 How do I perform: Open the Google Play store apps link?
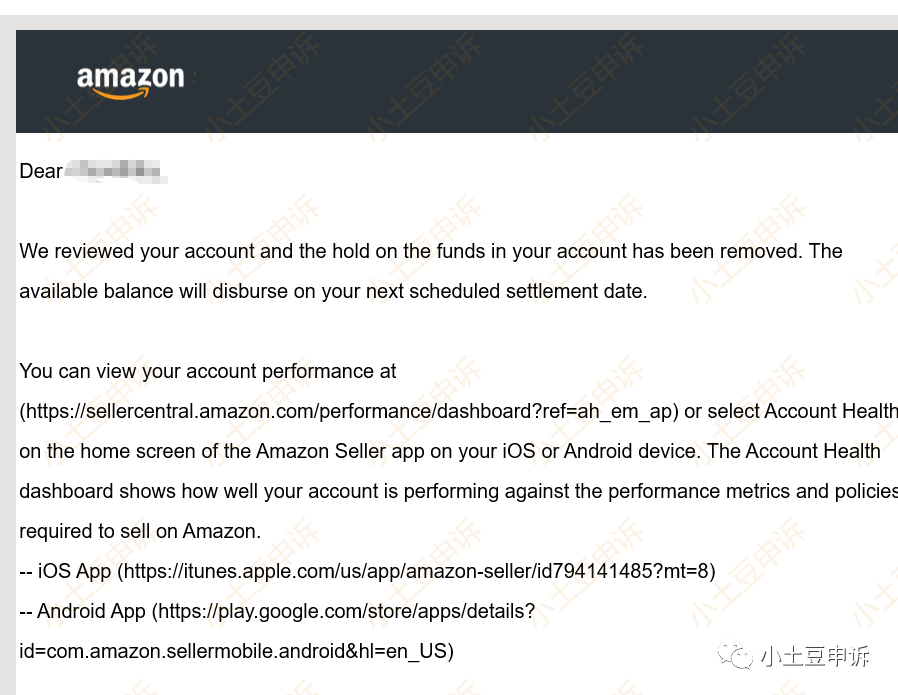[x=346, y=611]
